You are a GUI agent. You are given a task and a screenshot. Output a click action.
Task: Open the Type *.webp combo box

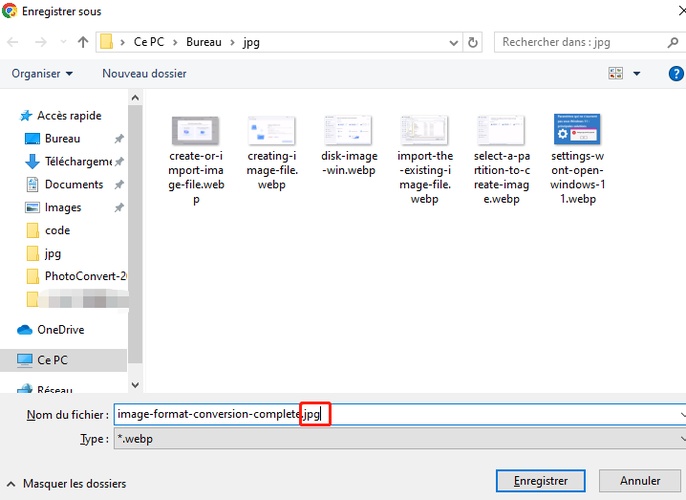point(400,439)
